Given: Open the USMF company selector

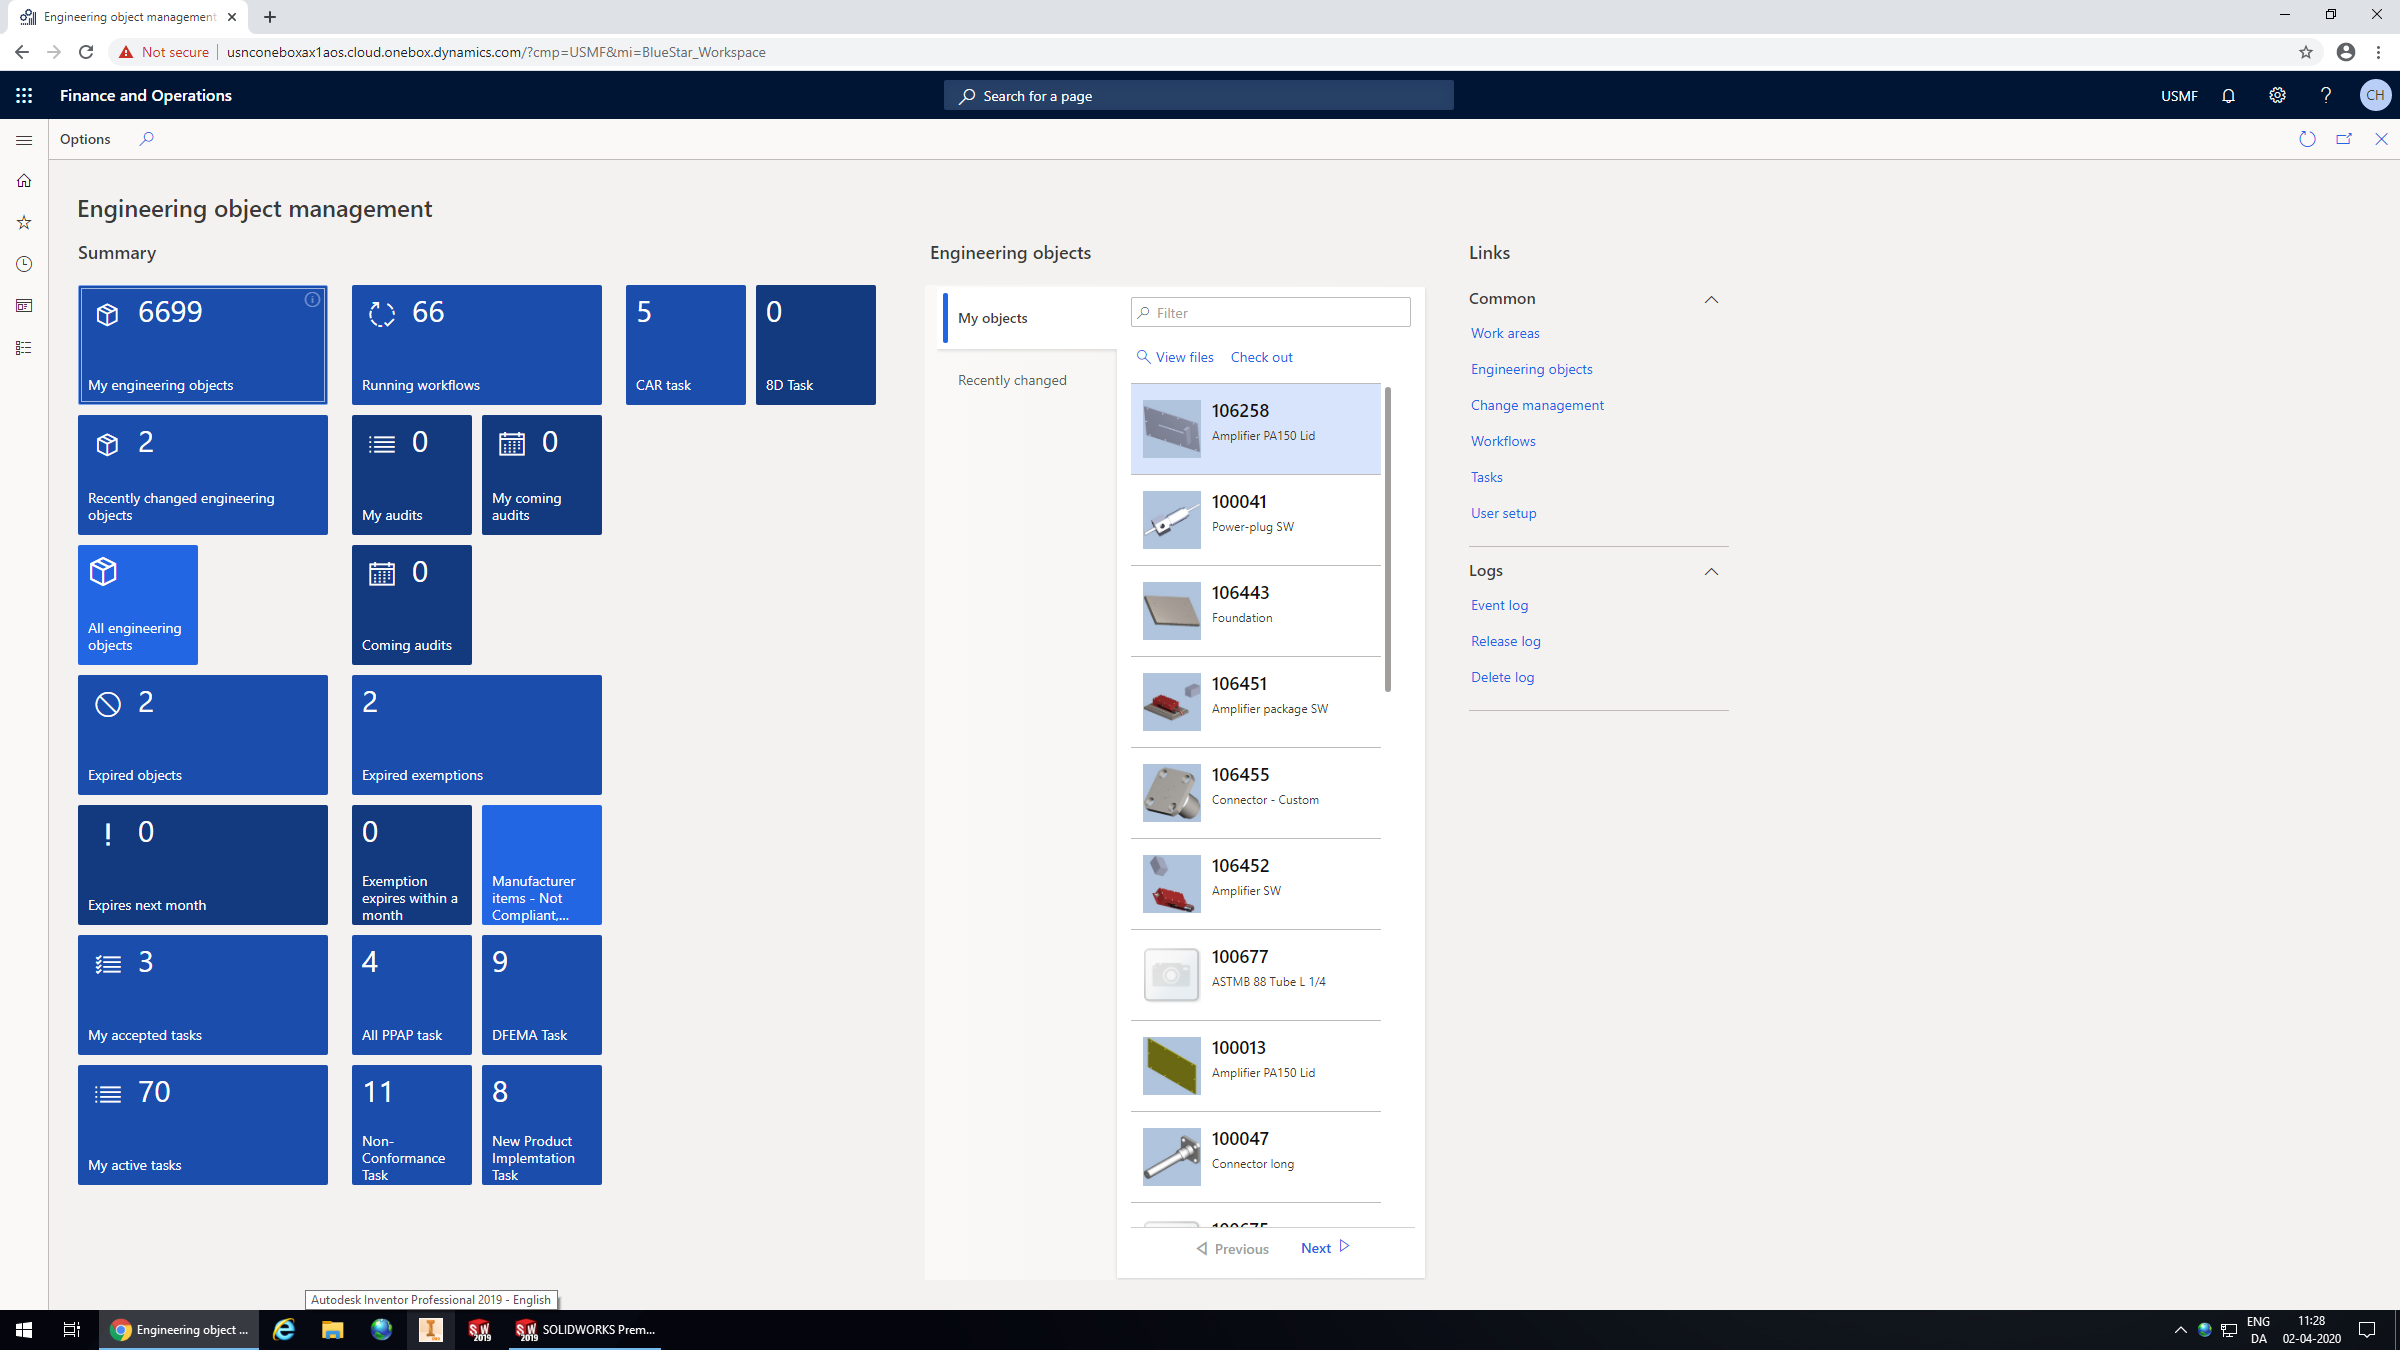Looking at the screenshot, I should 2178,95.
